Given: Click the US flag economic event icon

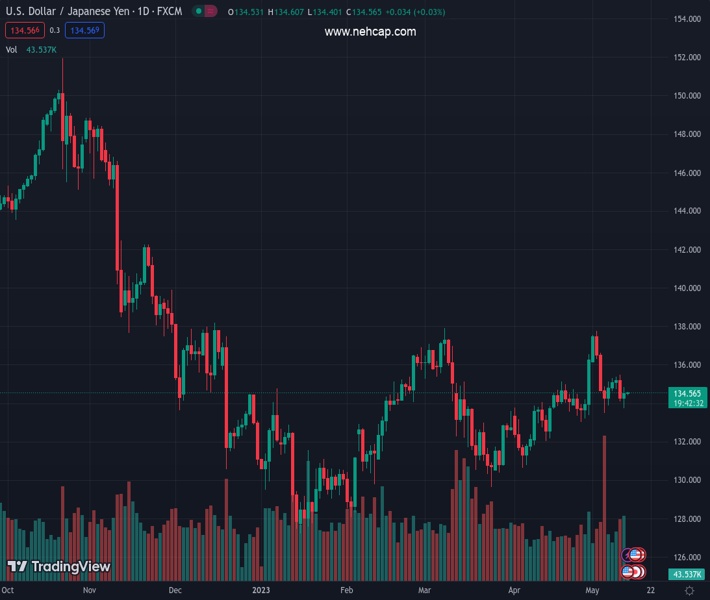Looking at the screenshot, I should tap(636, 554).
